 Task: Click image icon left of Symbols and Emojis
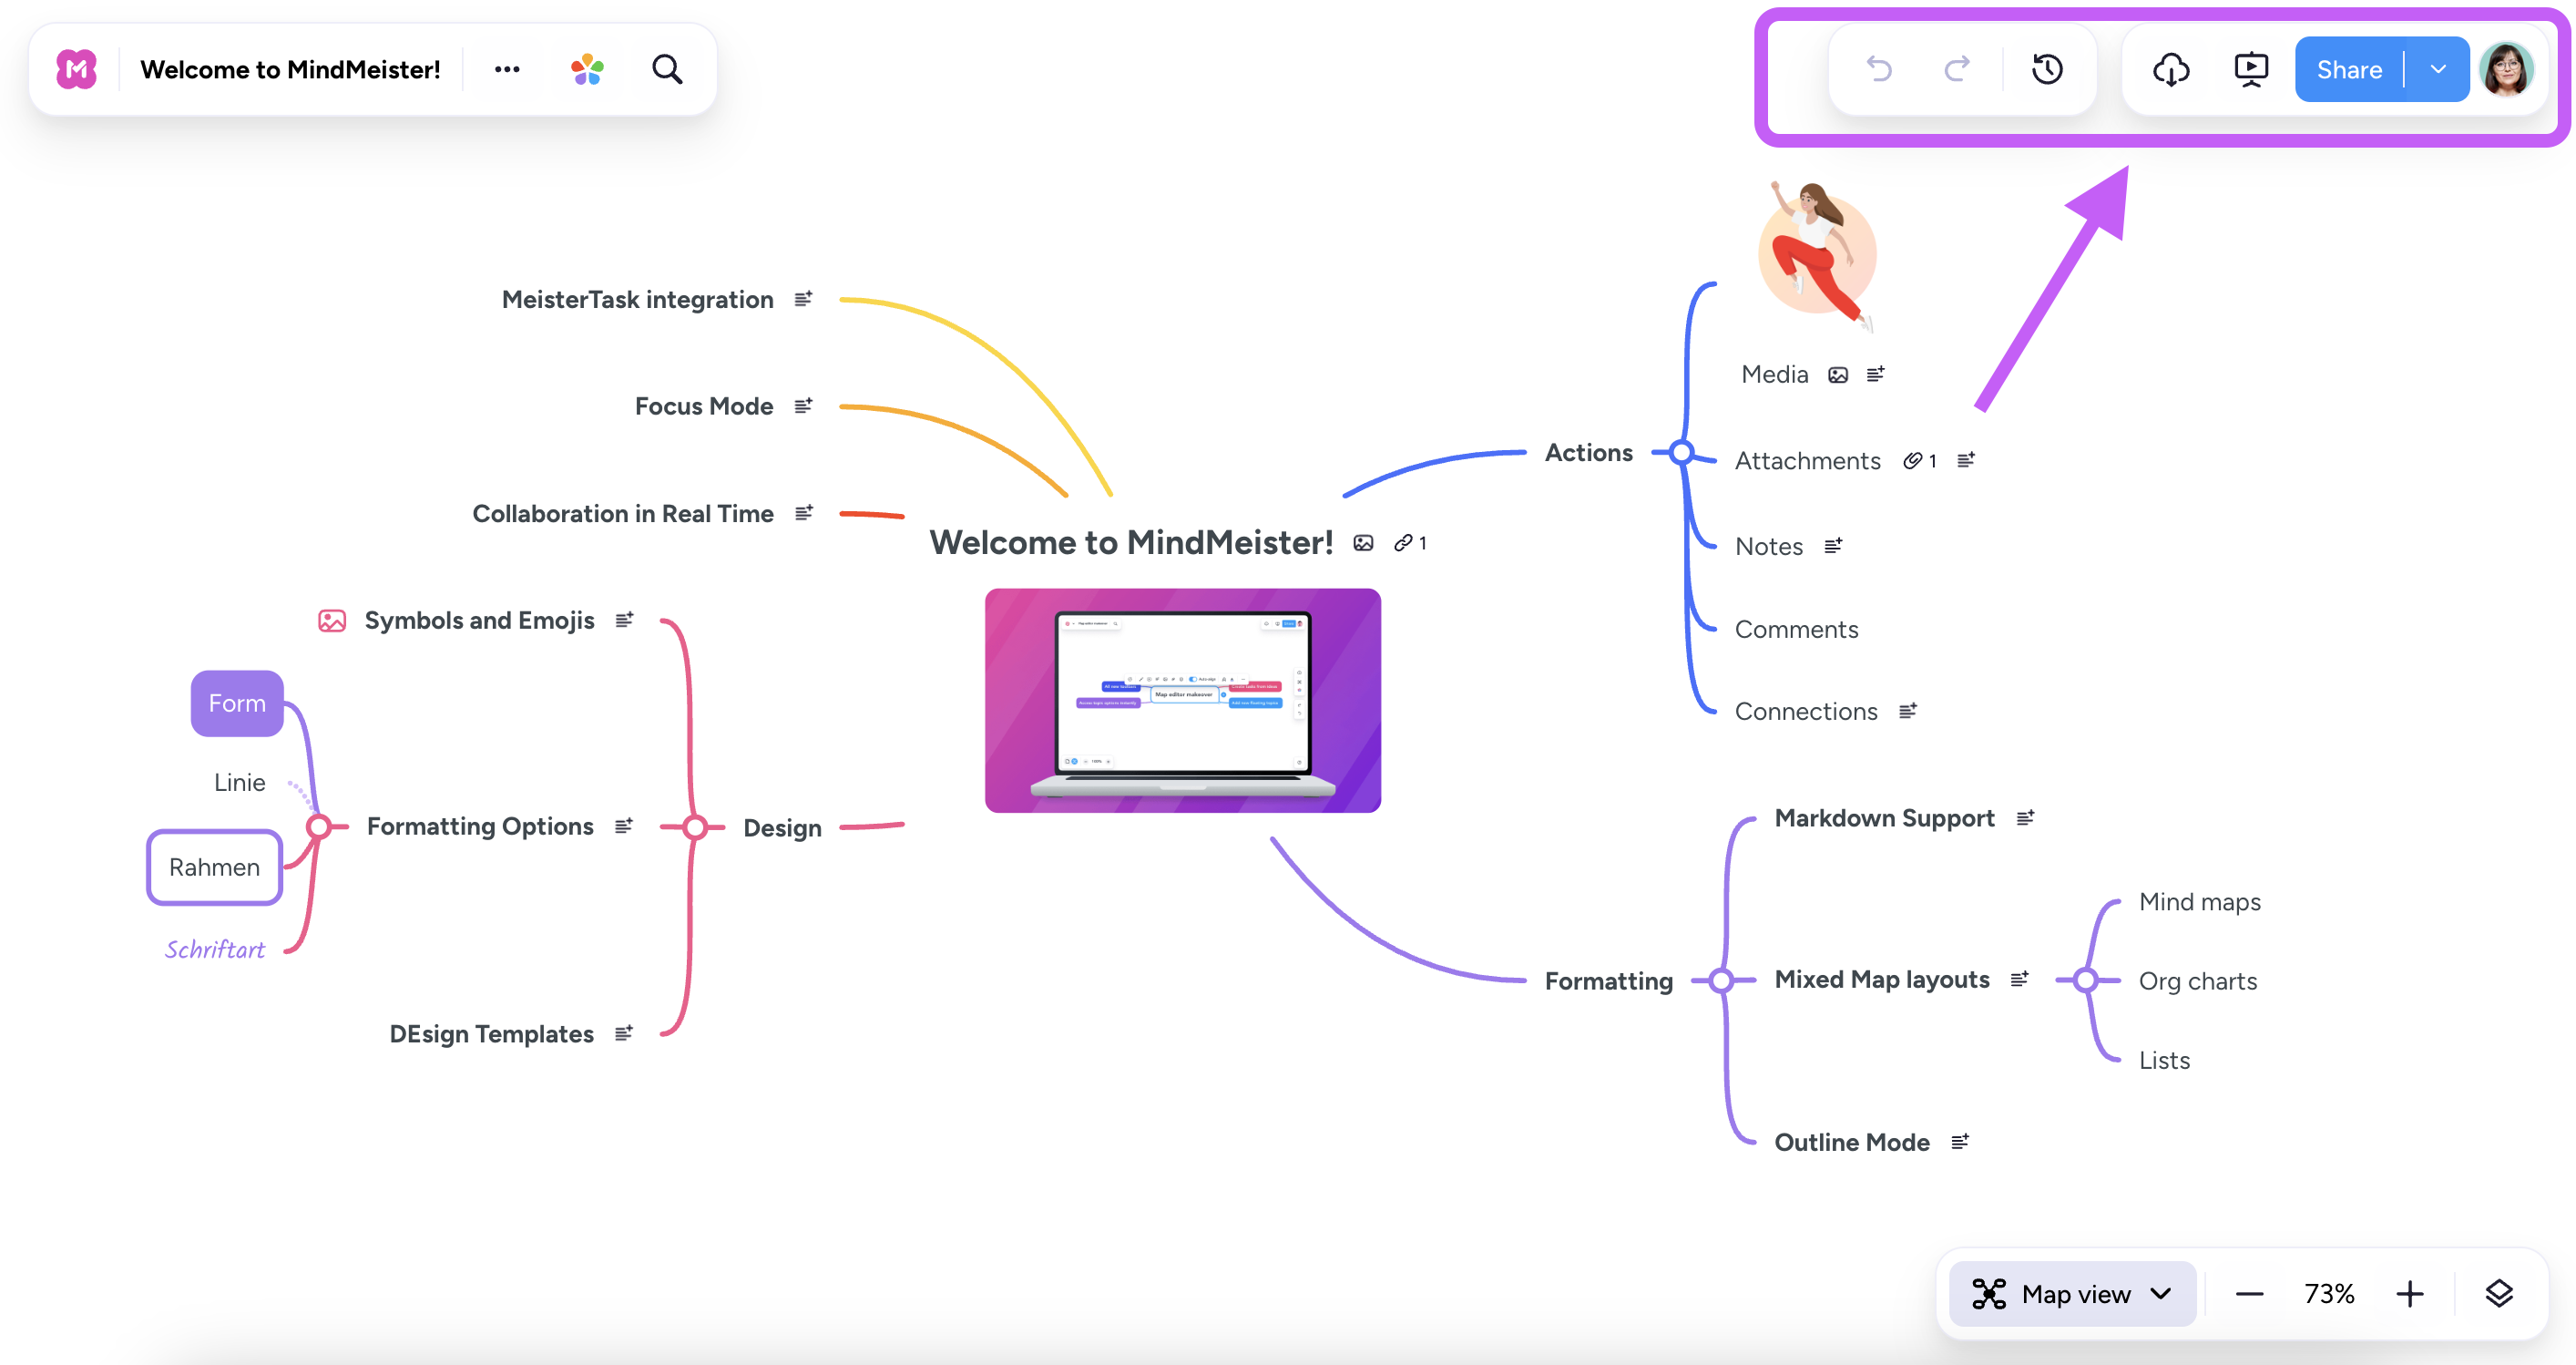coord(332,621)
